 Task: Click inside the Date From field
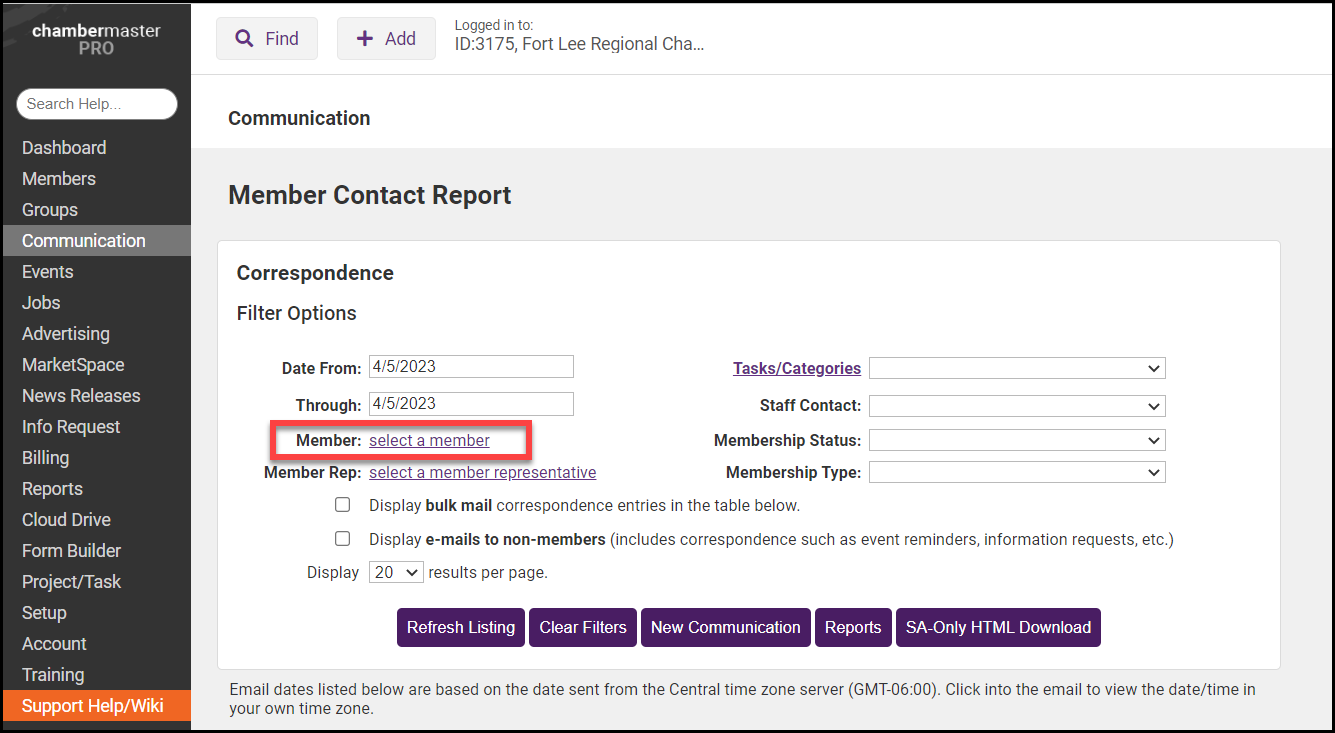click(x=471, y=366)
